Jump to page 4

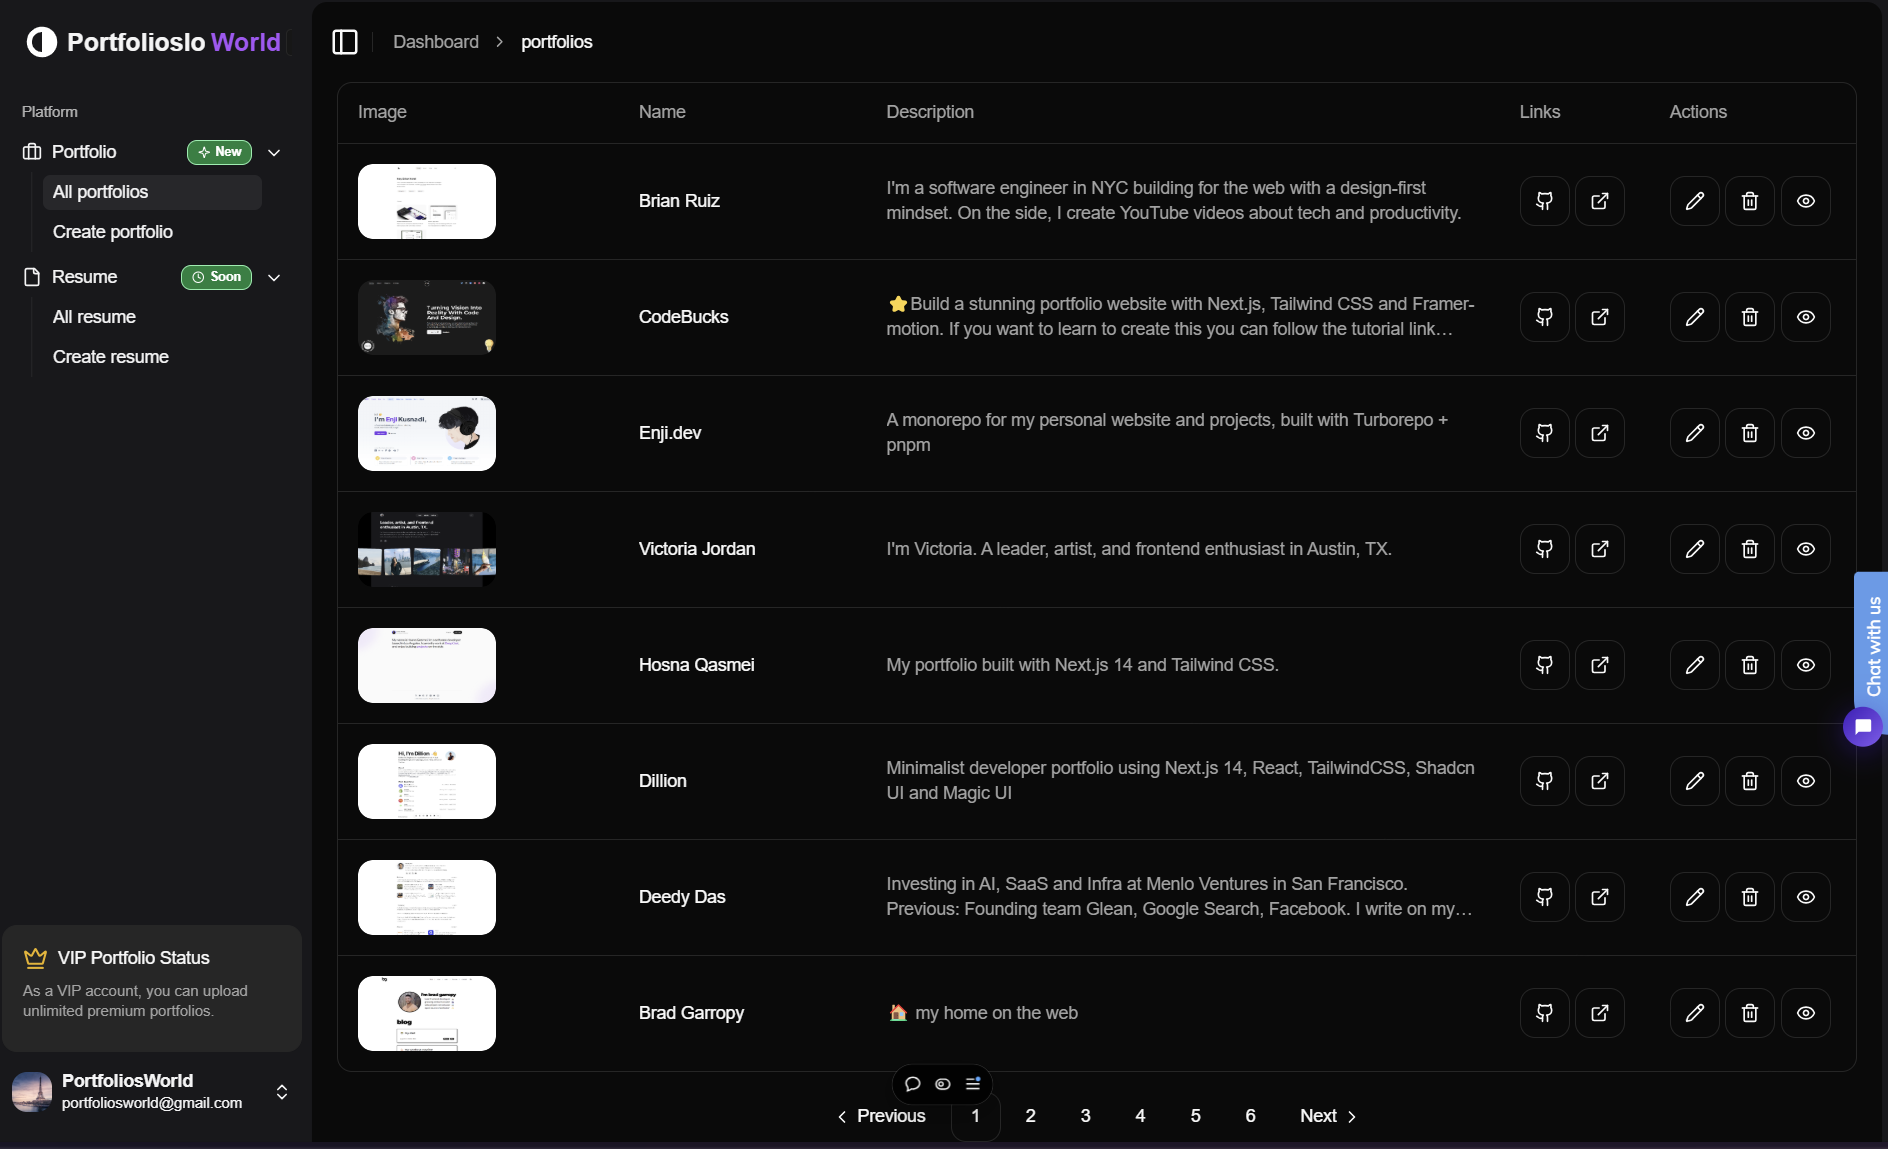(1141, 1116)
